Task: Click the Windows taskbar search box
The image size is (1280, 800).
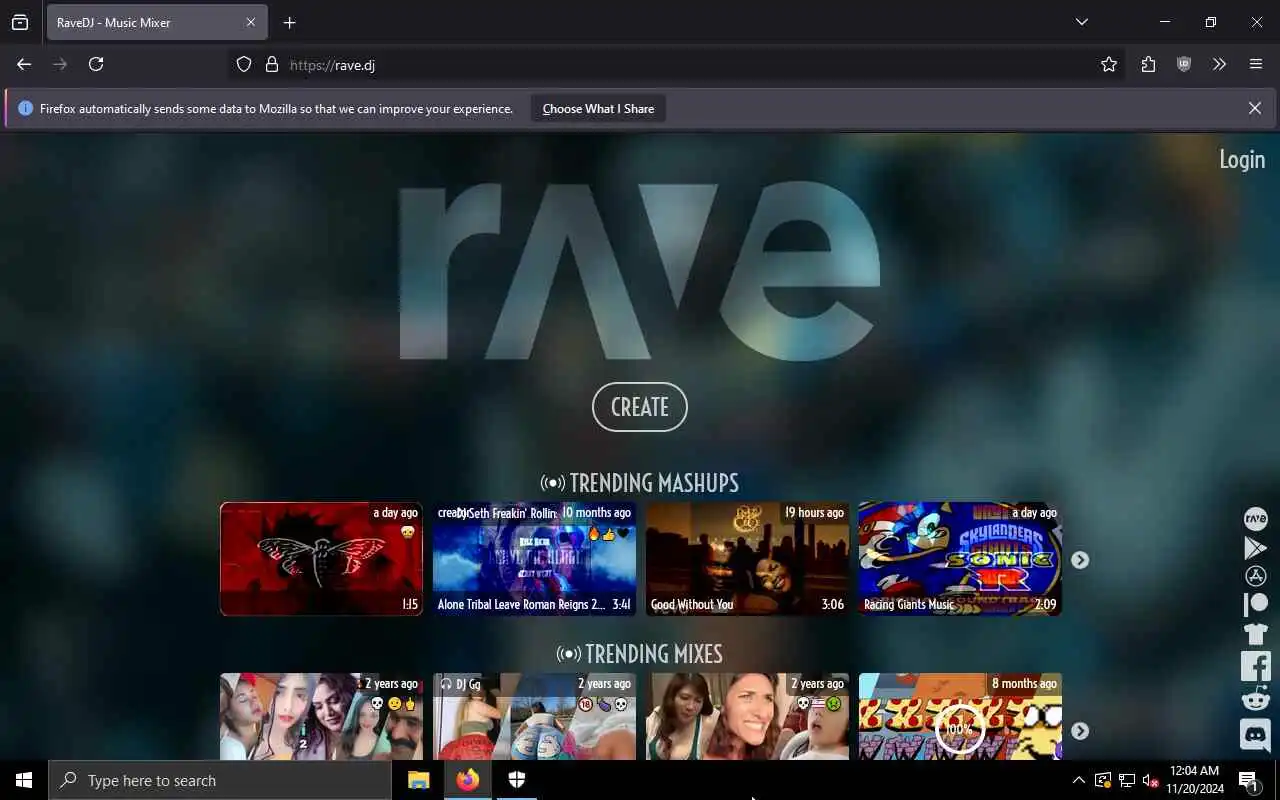Action: (220, 780)
